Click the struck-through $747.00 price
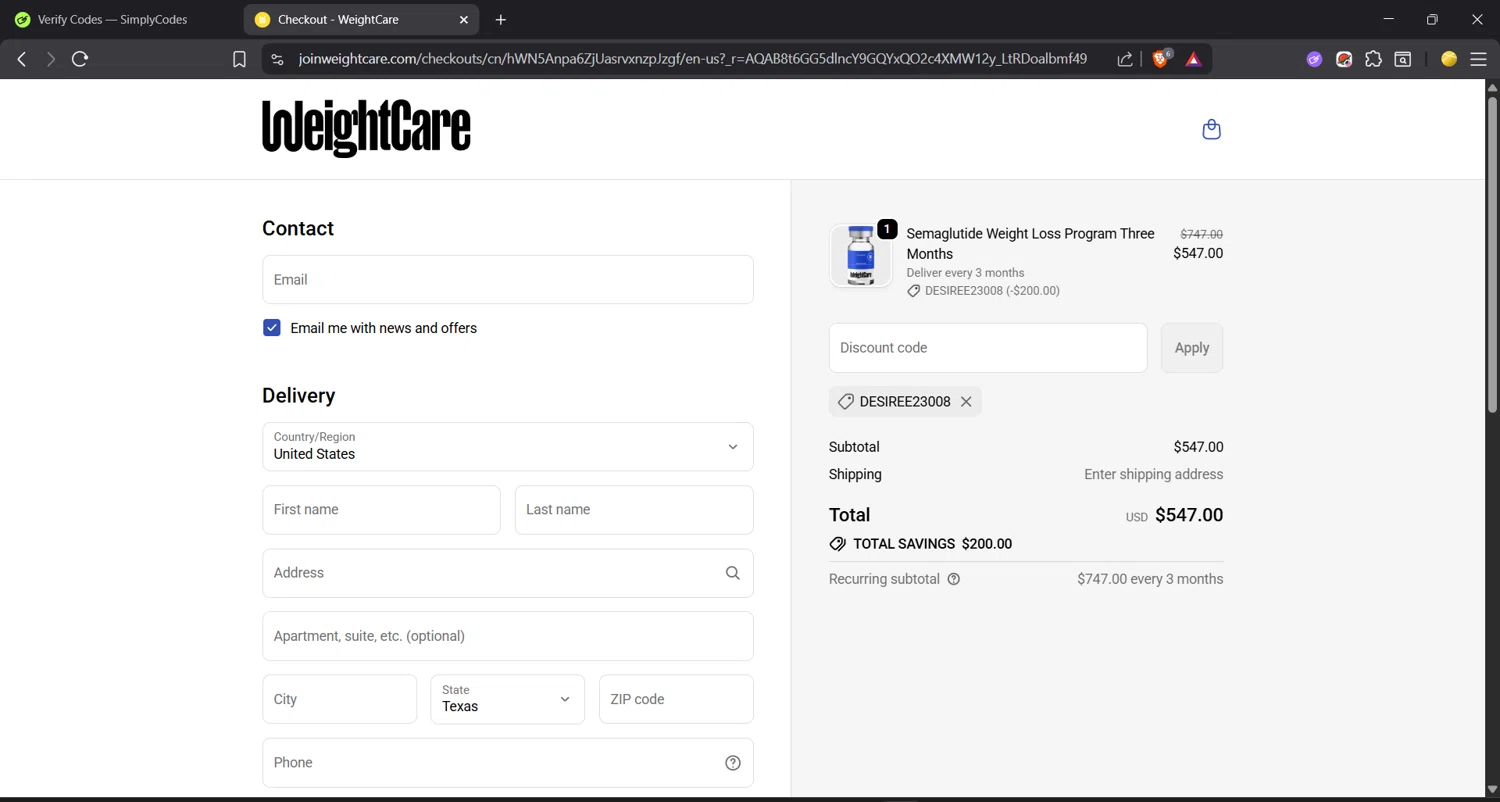 pyautogui.click(x=1201, y=235)
